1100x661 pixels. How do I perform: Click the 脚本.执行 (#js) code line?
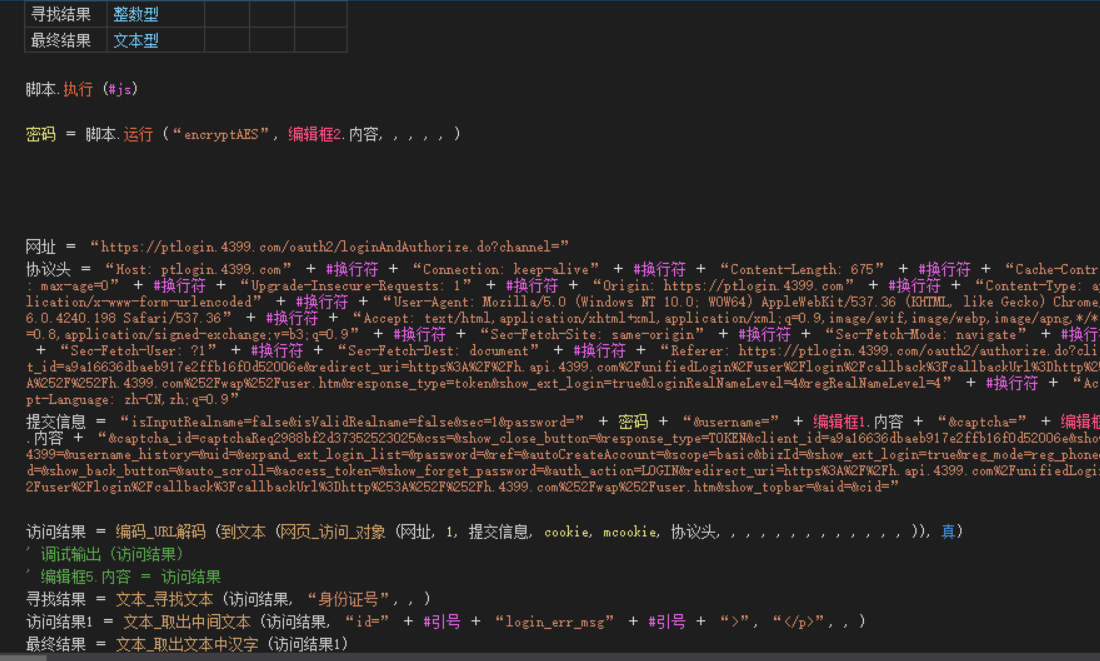click(x=81, y=89)
